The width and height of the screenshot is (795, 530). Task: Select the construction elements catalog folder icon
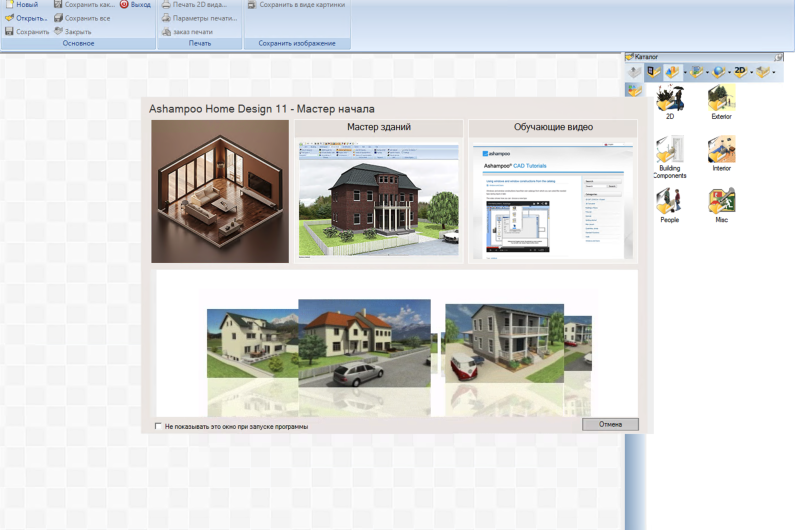point(653,73)
